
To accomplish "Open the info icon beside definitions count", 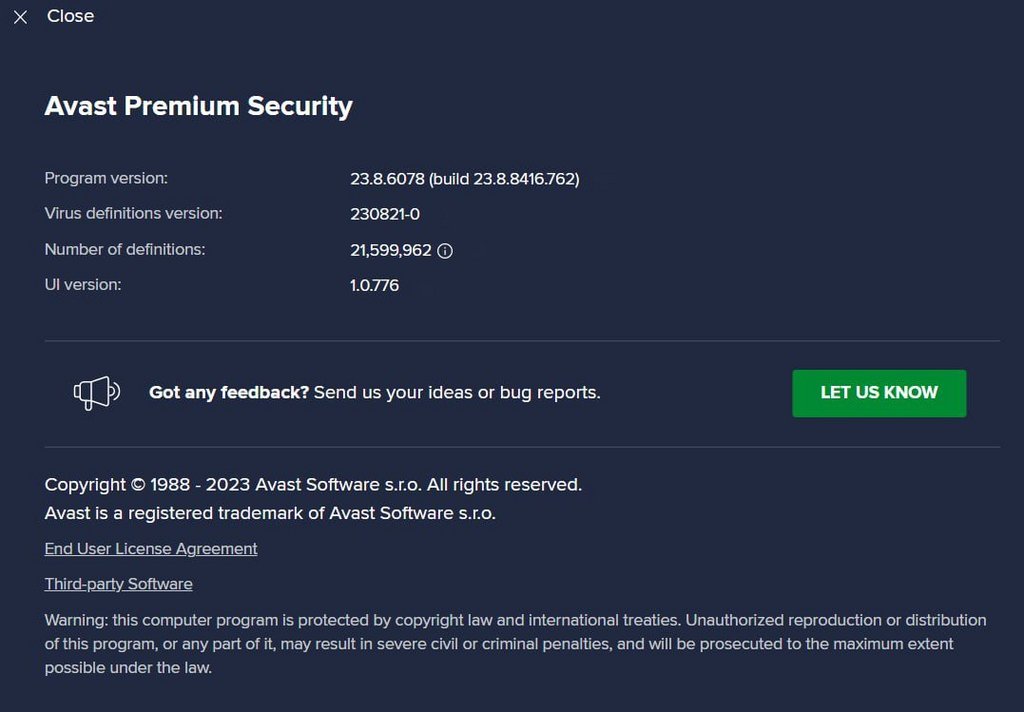I will [446, 251].
